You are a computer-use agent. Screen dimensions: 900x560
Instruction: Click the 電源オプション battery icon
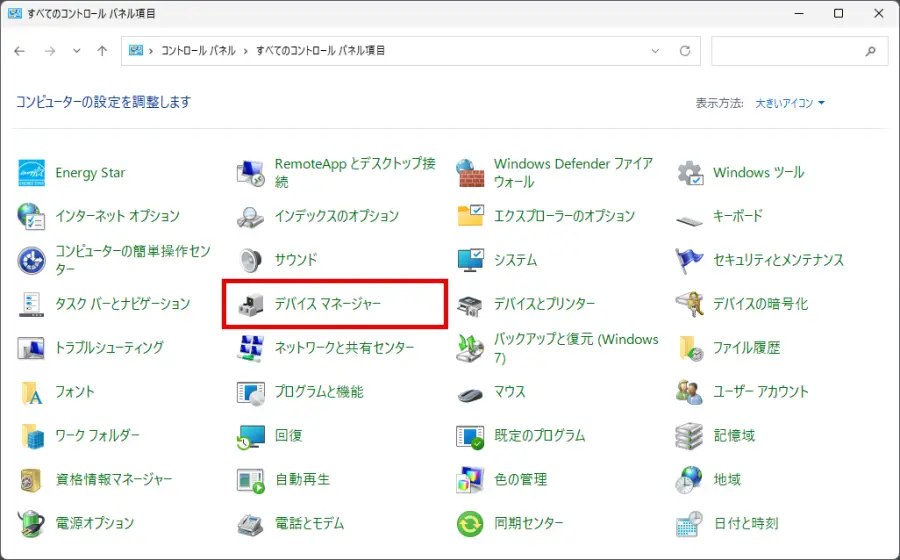pos(32,523)
